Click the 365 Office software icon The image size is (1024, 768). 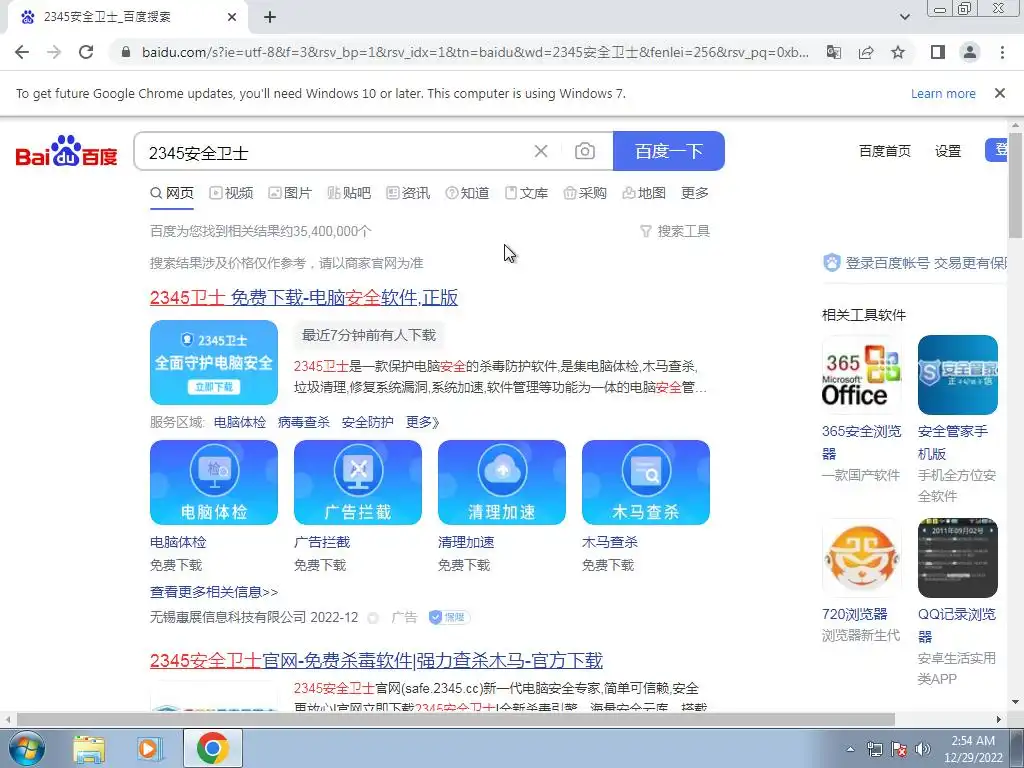click(x=861, y=375)
